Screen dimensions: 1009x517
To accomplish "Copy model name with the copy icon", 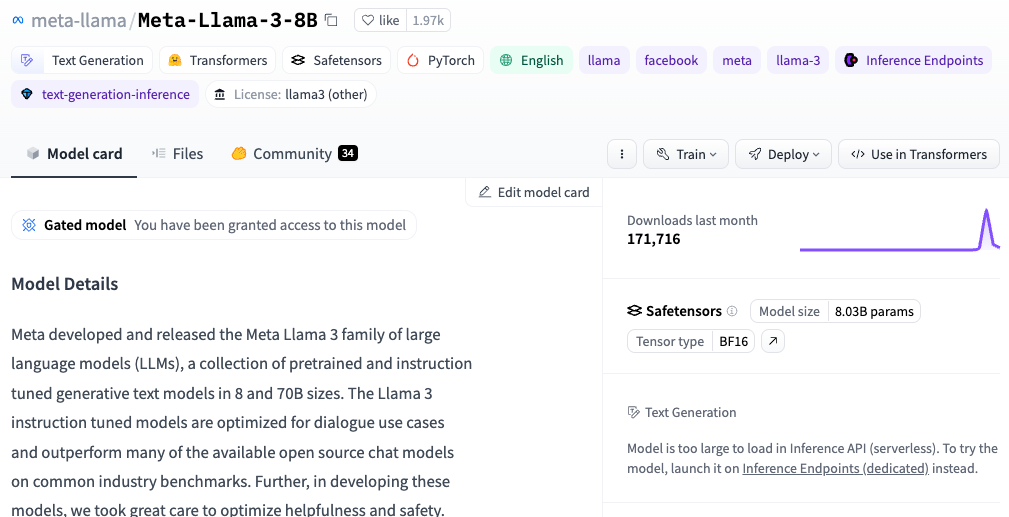I will [x=332, y=20].
